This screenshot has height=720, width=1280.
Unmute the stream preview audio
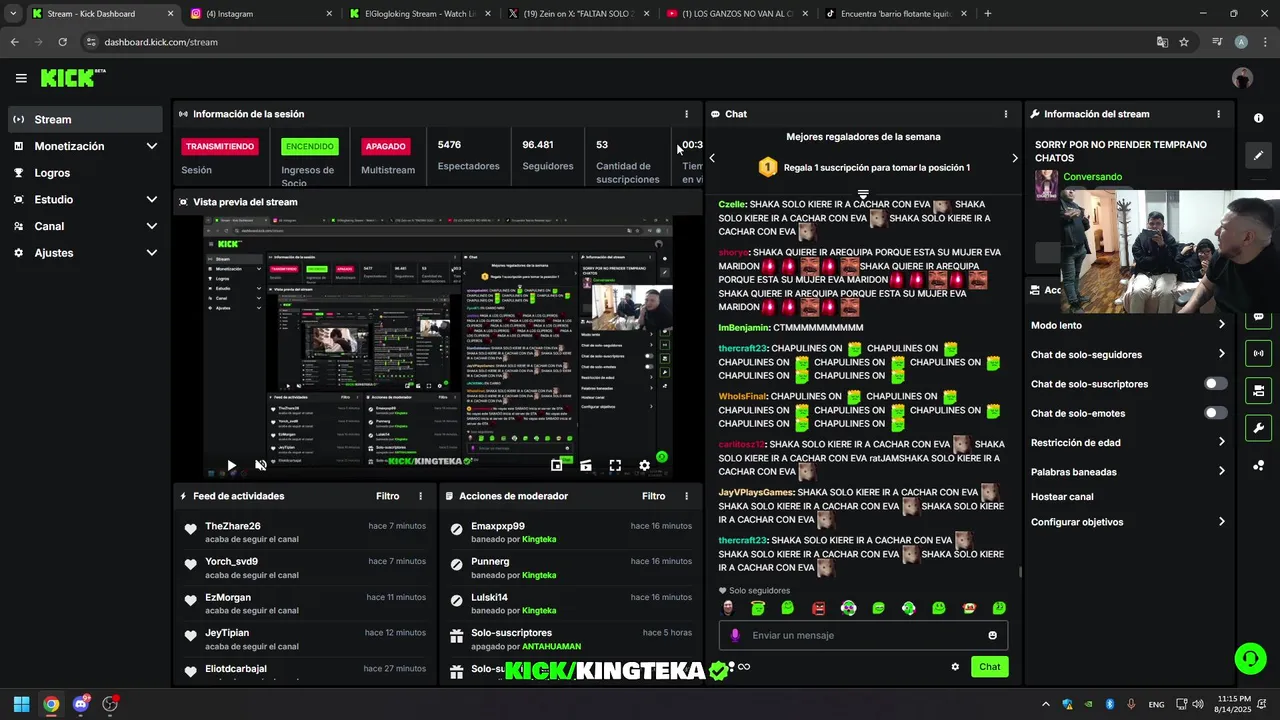click(x=261, y=465)
